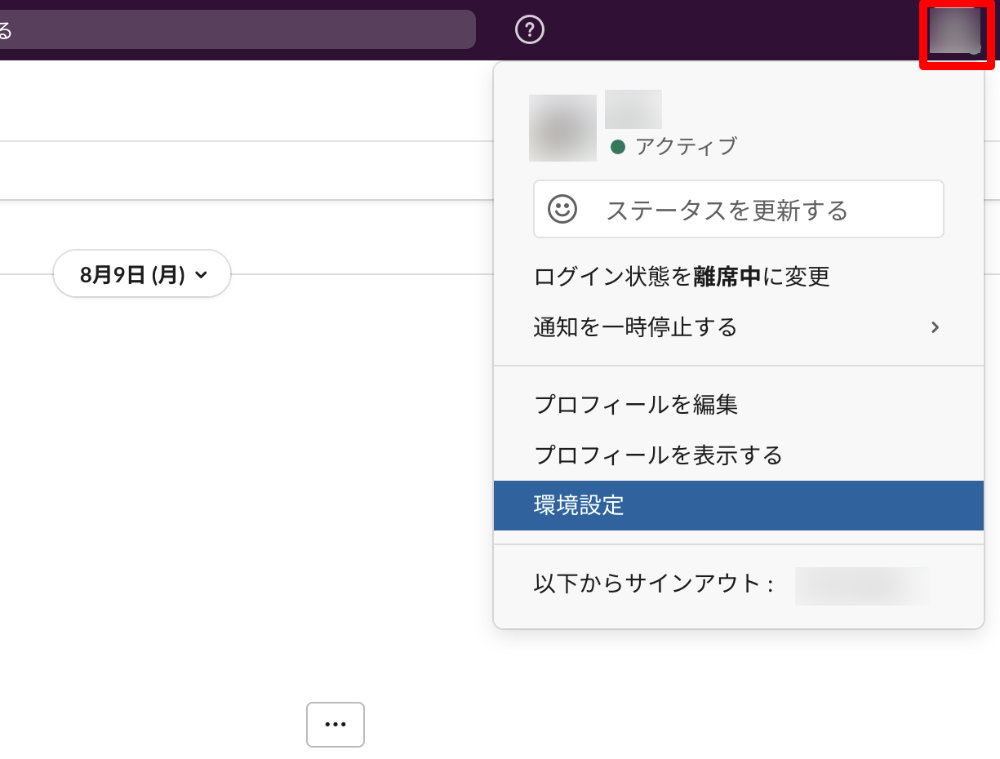Expand submenu arrow next to 通知を一時停止する
The height and width of the screenshot is (759, 1000).
(935, 327)
